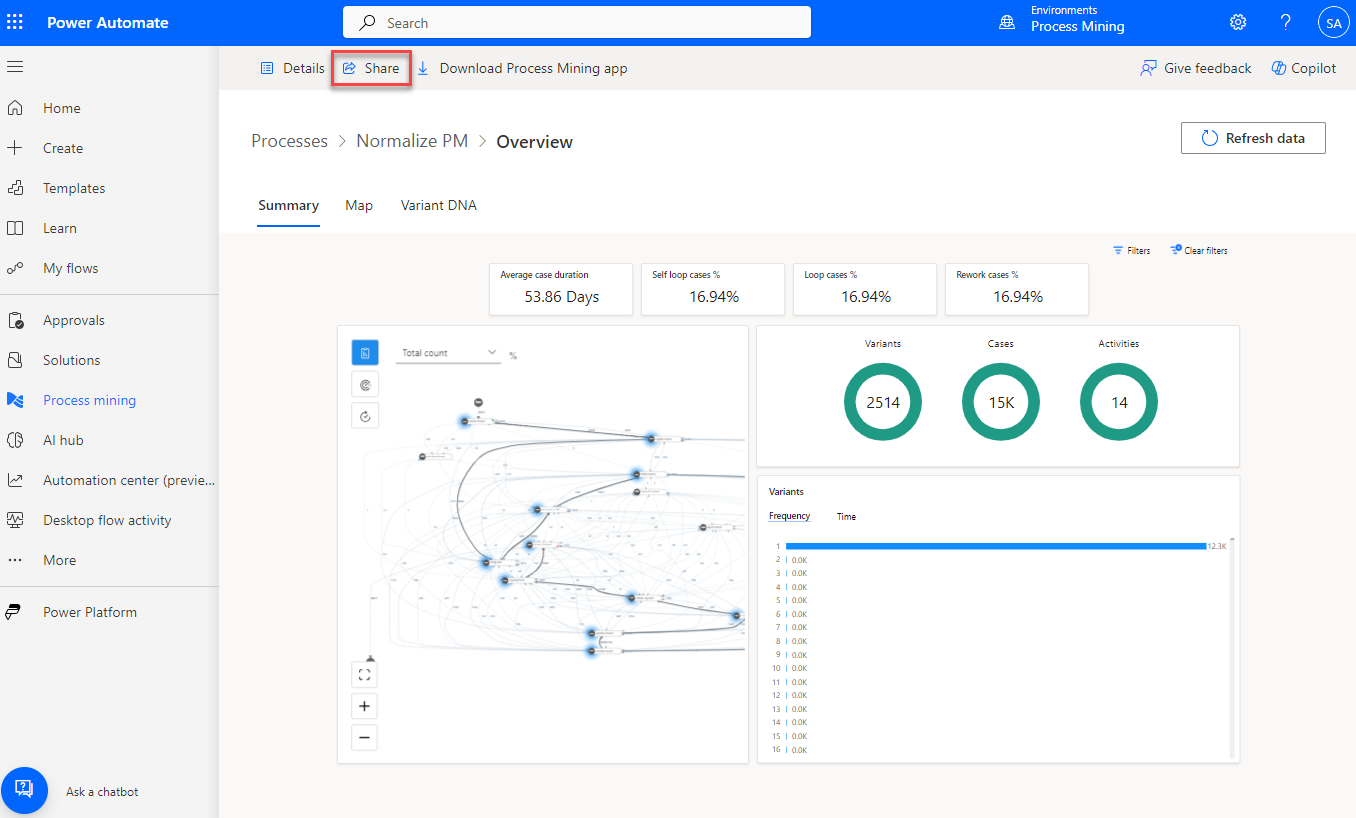Click the Approvals icon in sidebar
This screenshot has height=818, width=1356.
[15, 320]
